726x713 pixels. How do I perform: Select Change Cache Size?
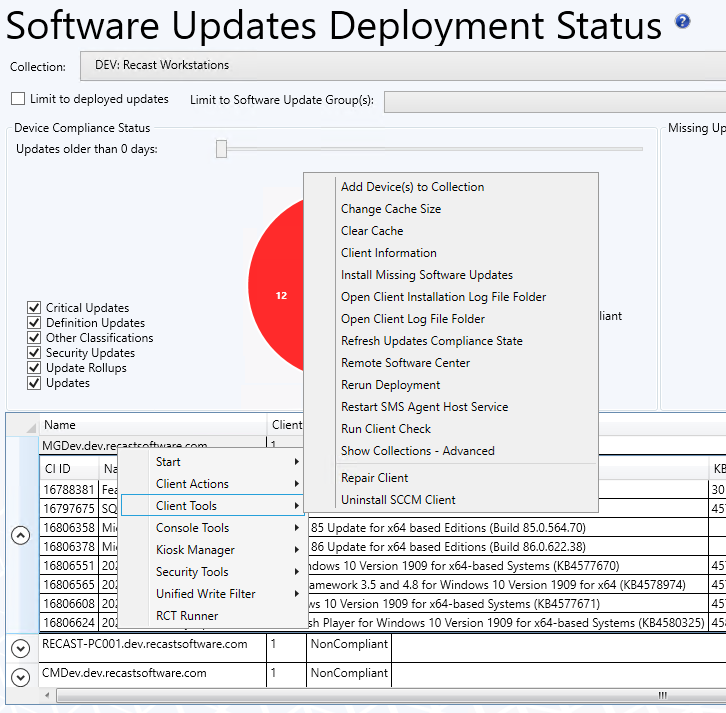pyautogui.click(x=451, y=209)
